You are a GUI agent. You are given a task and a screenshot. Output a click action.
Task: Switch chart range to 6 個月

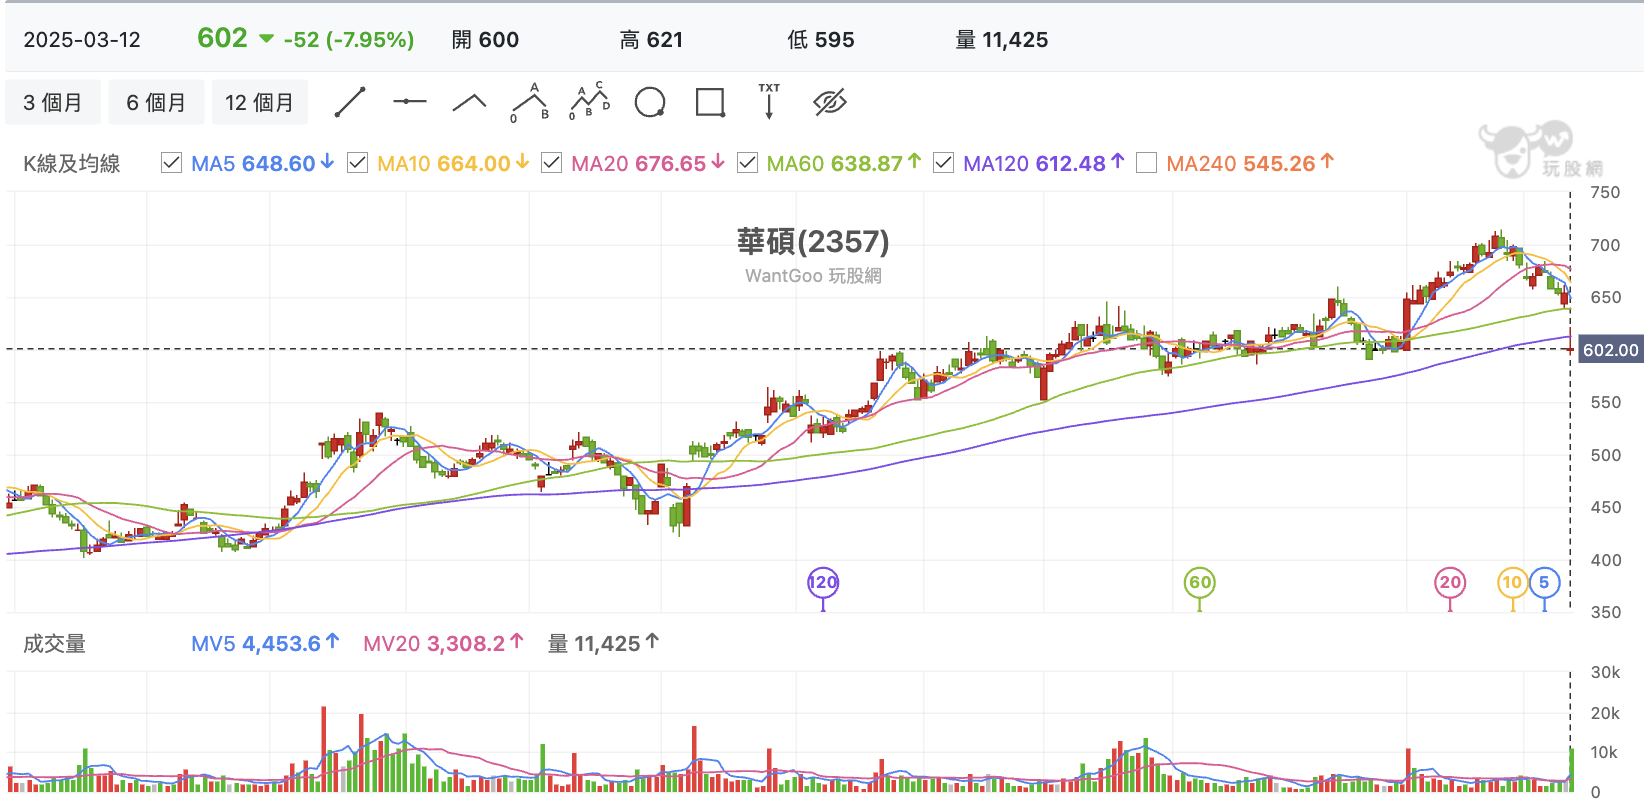pos(156,103)
